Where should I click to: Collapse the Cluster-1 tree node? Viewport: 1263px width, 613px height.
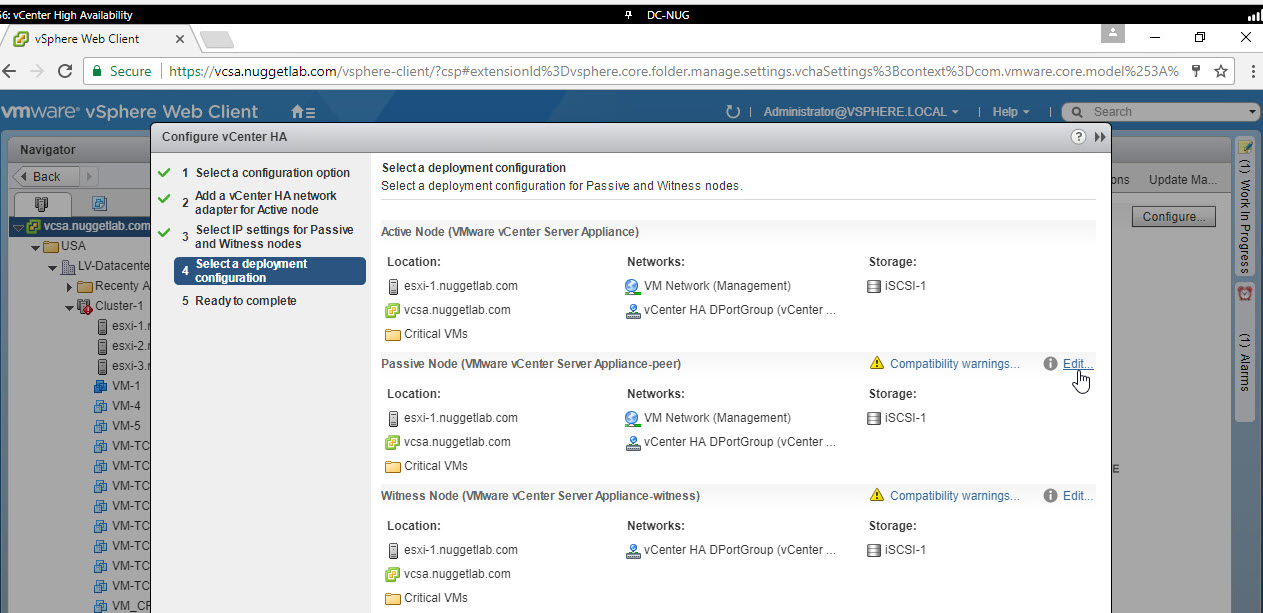click(x=70, y=307)
